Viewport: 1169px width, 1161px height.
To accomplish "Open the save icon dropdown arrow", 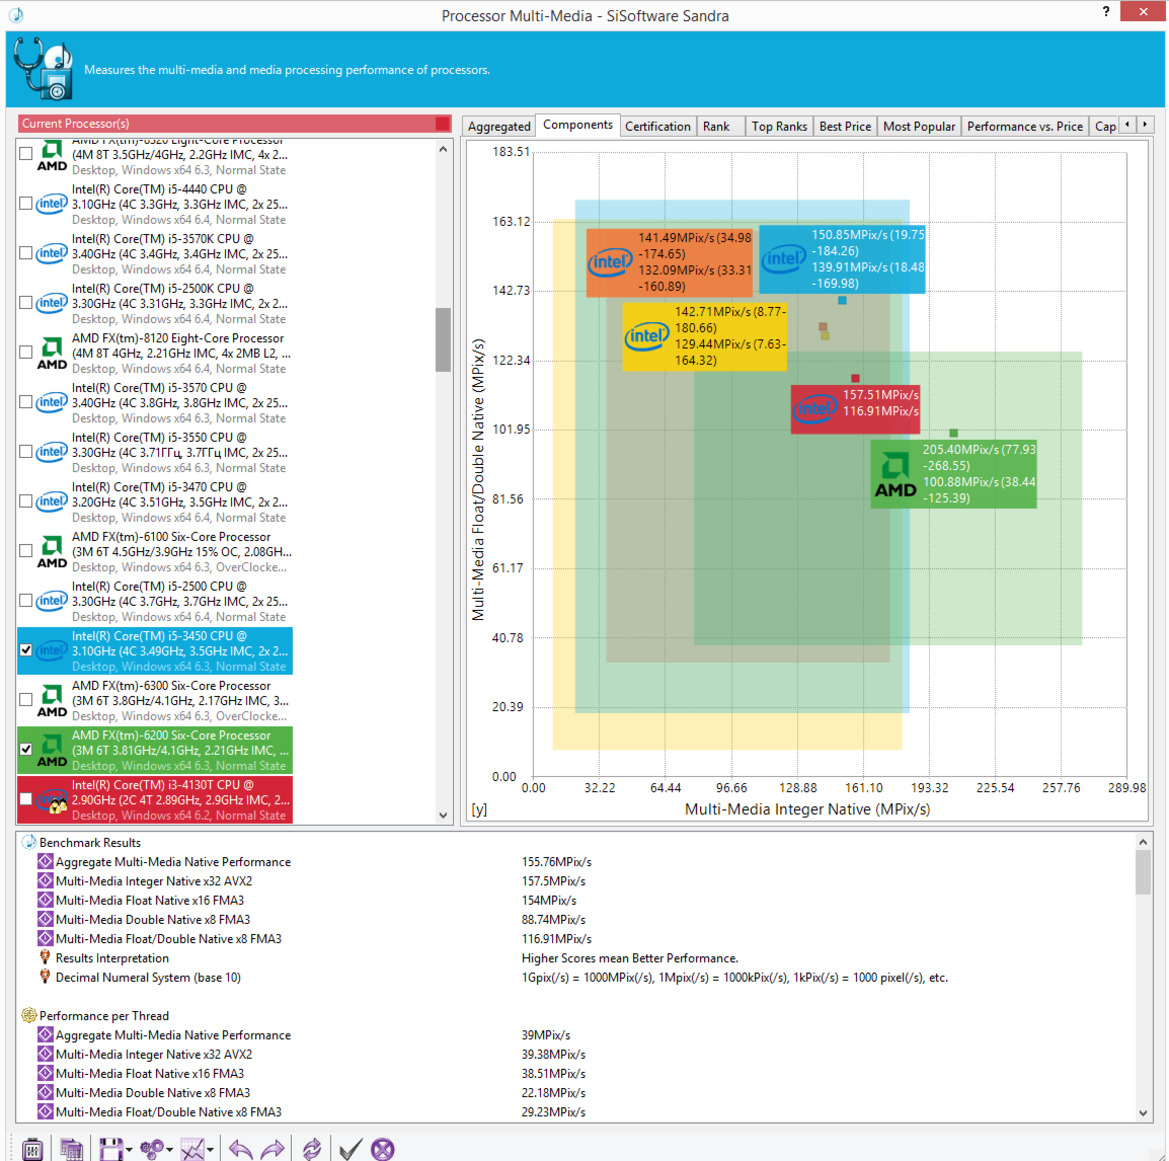I will tap(129, 1150).
